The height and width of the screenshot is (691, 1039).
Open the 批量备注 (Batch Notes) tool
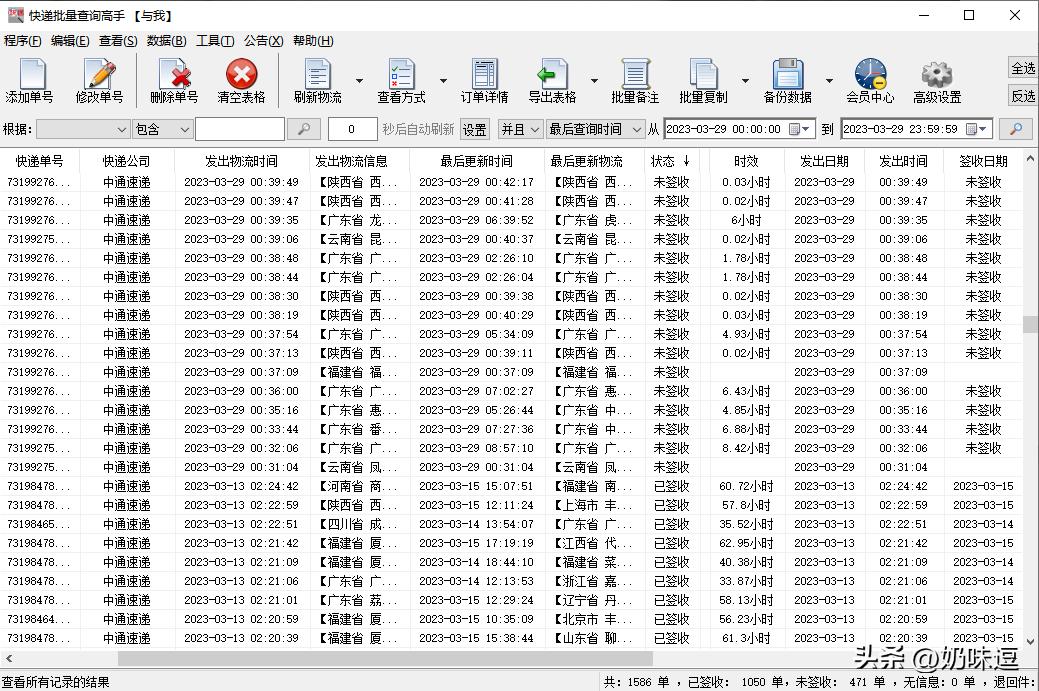click(x=637, y=80)
